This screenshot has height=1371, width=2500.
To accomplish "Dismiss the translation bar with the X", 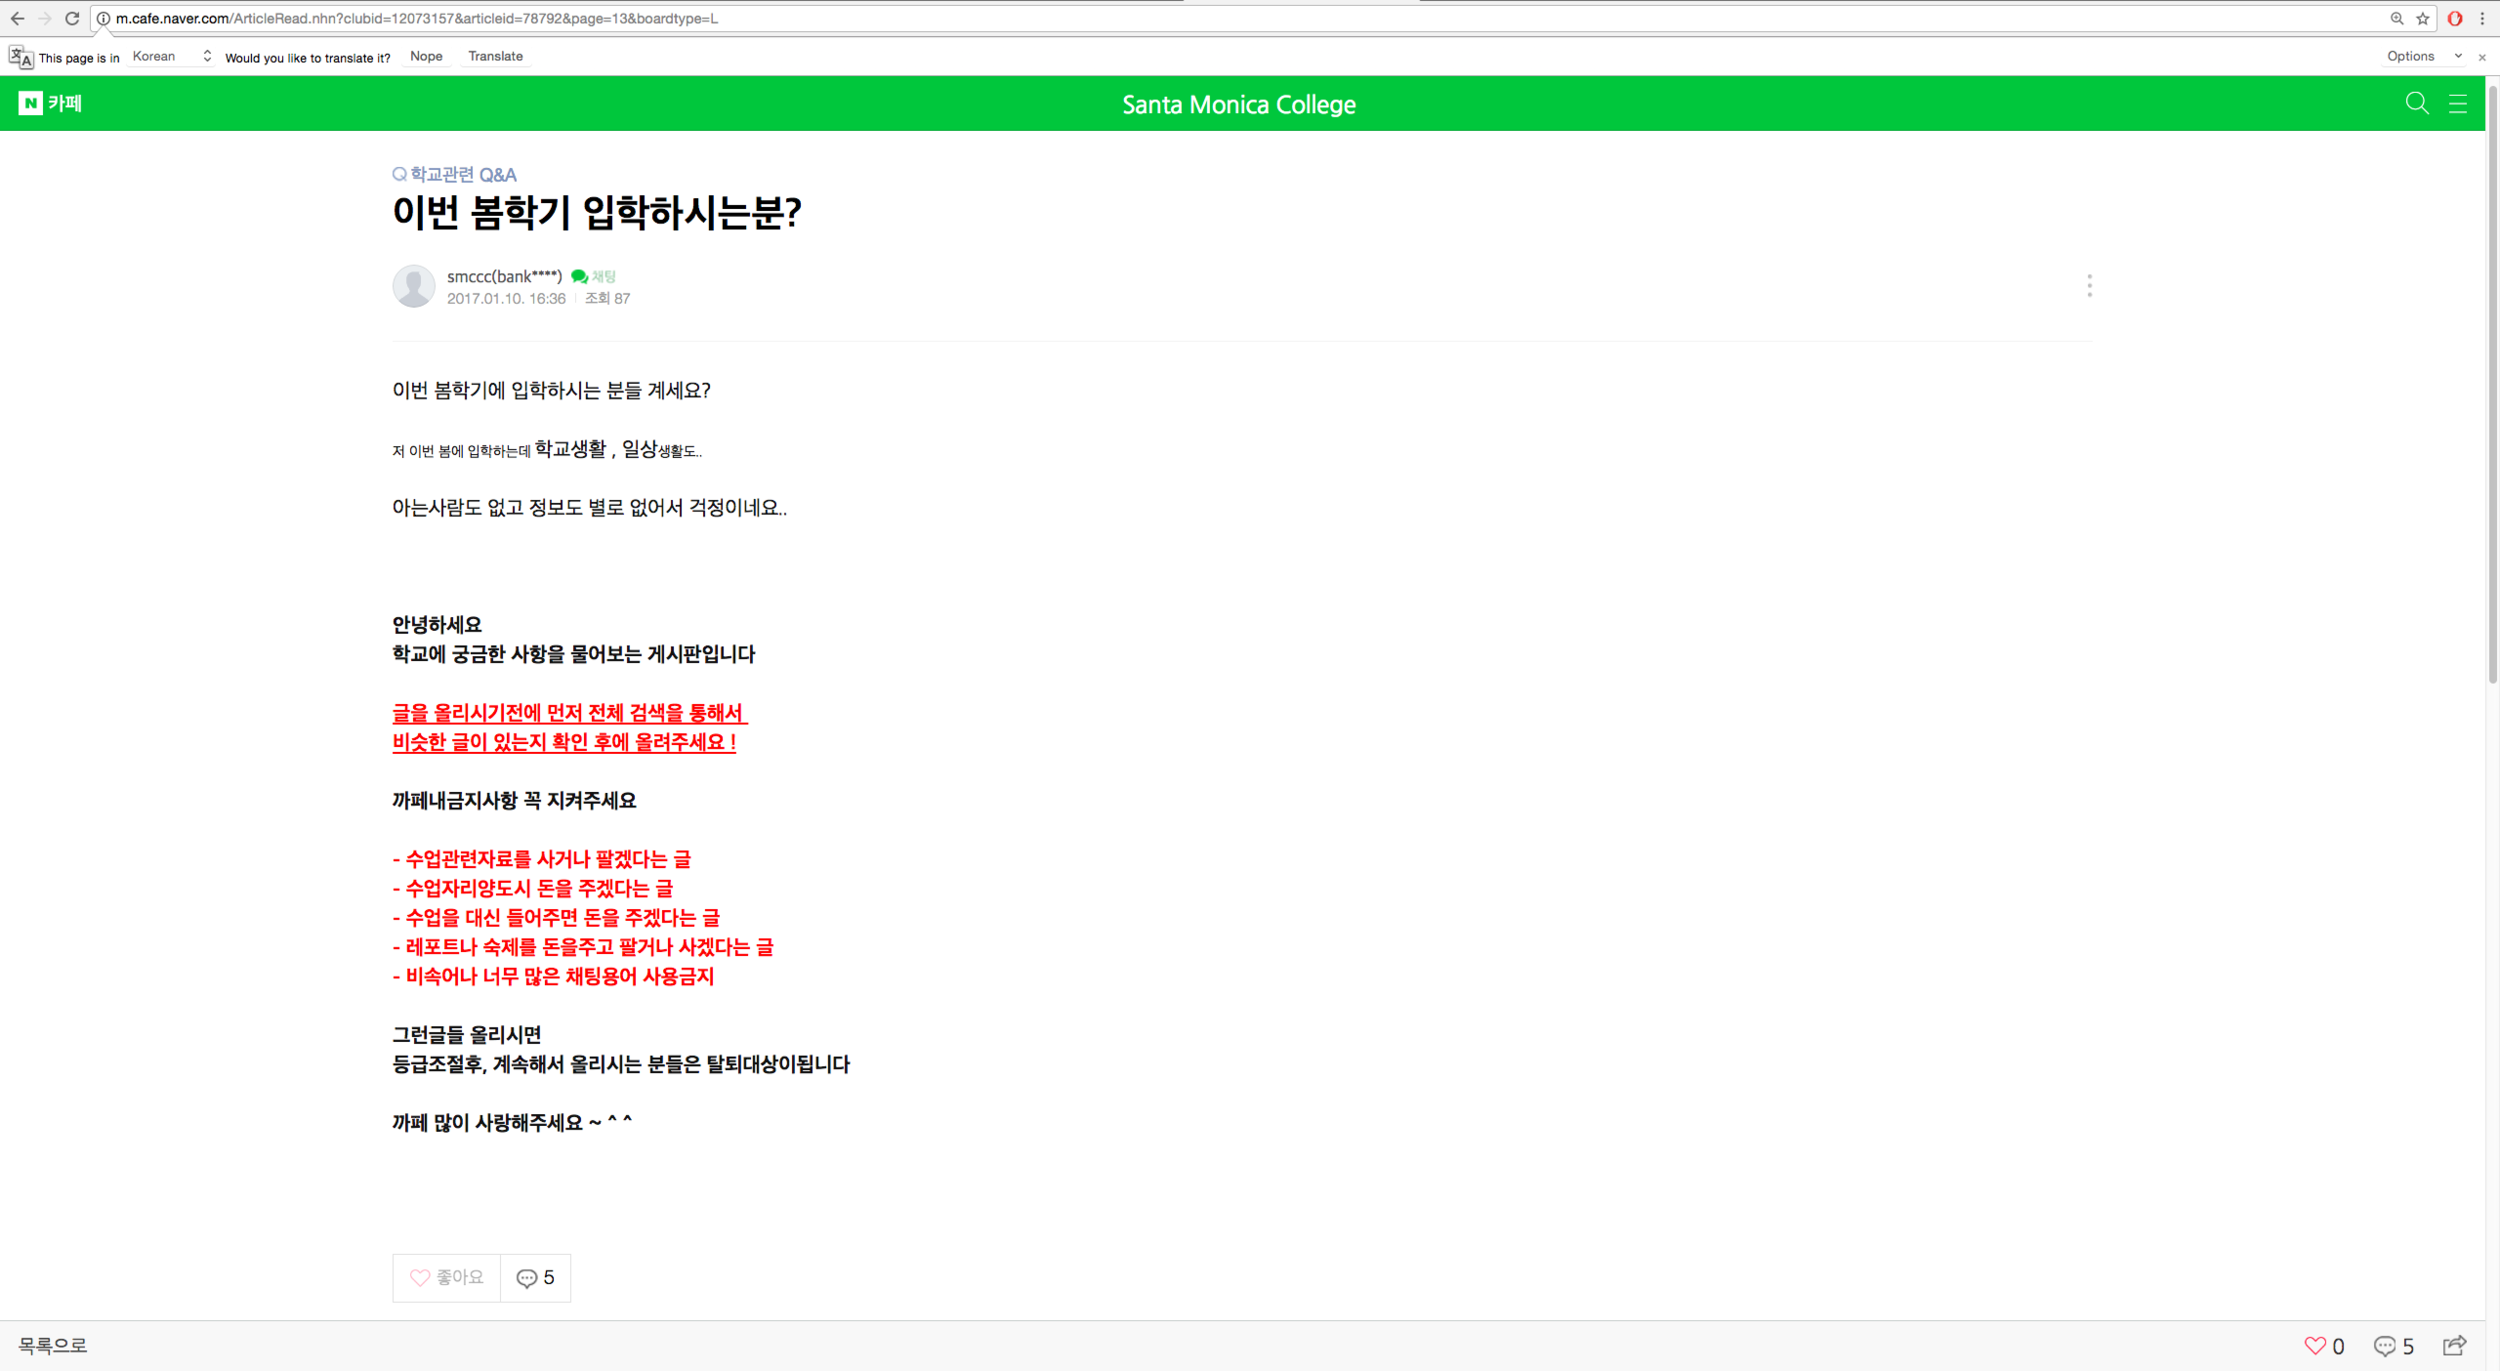I will click(x=2482, y=58).
